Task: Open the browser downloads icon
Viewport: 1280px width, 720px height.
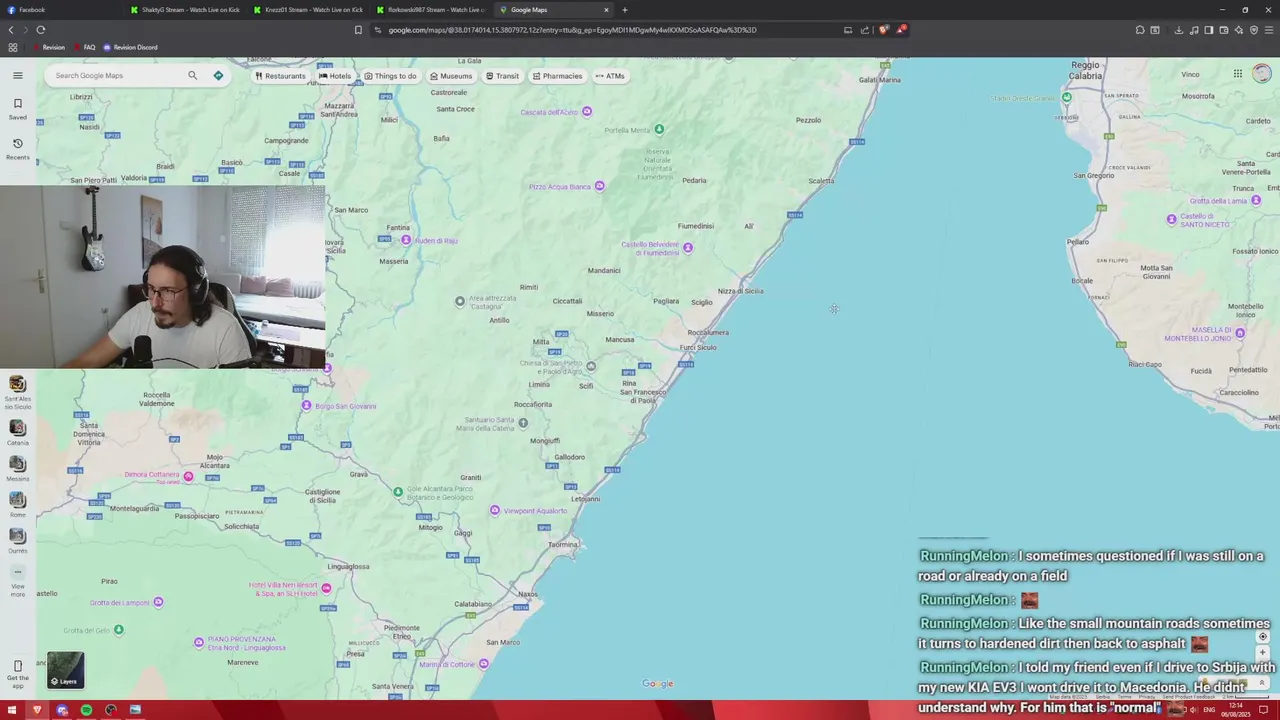Action: click(1179, 30)
